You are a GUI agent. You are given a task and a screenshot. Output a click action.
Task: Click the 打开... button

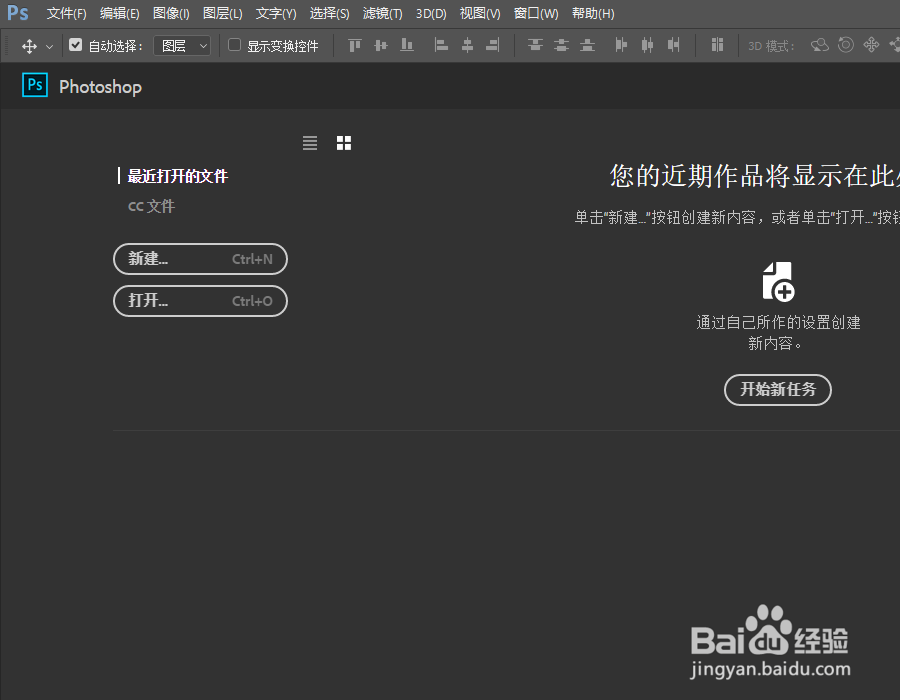[x=200, y=301]
